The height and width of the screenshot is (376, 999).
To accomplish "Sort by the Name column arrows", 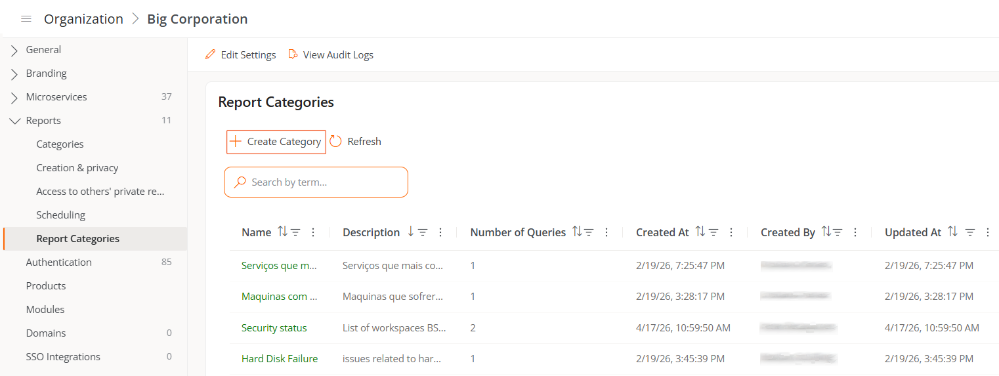I will coord(282,232).
